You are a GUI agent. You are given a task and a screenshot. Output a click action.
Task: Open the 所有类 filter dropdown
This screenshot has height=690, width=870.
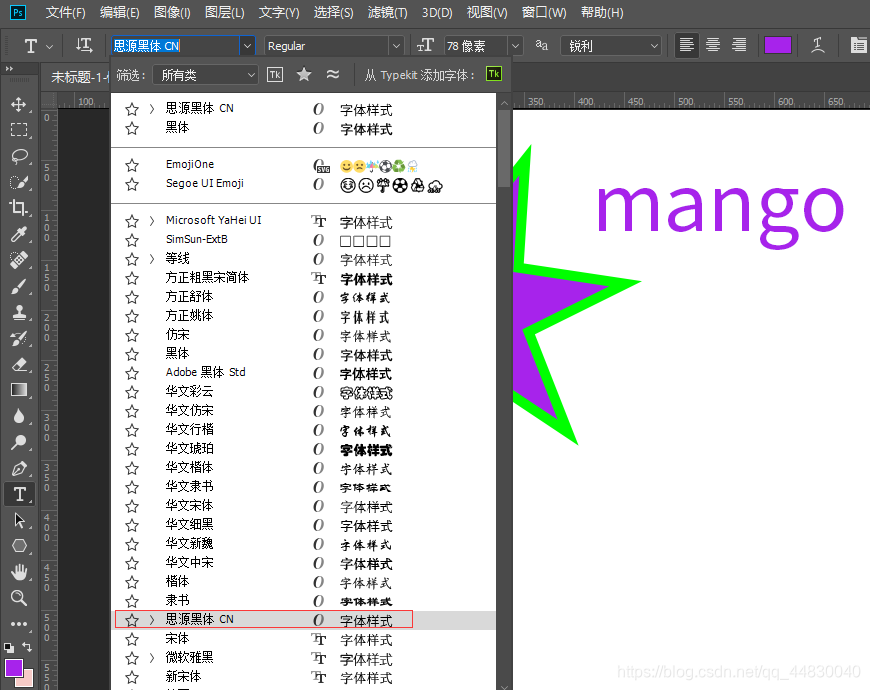coord(205,75)
